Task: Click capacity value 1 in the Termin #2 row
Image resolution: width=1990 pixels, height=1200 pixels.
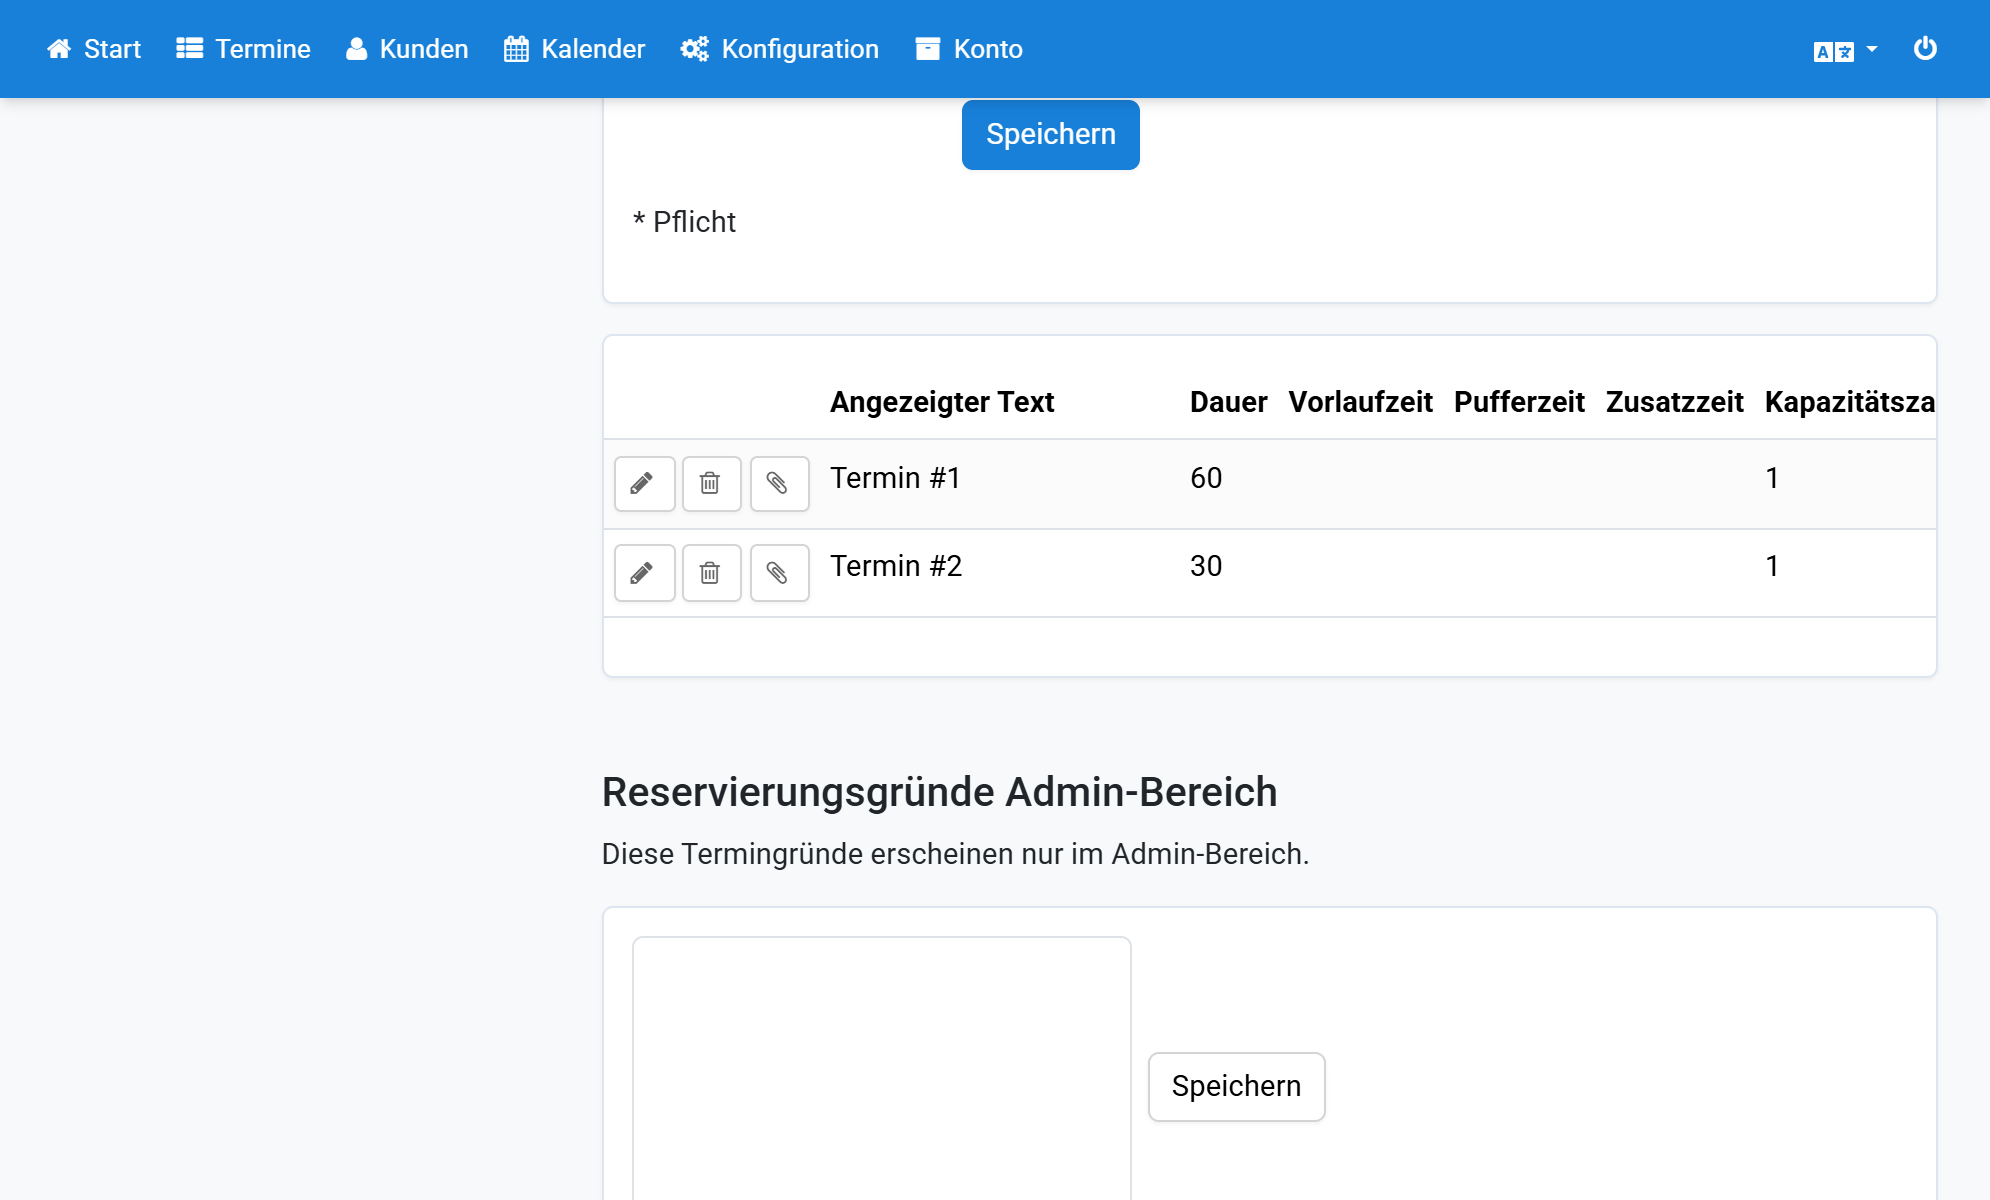Action: [1772, 566]
